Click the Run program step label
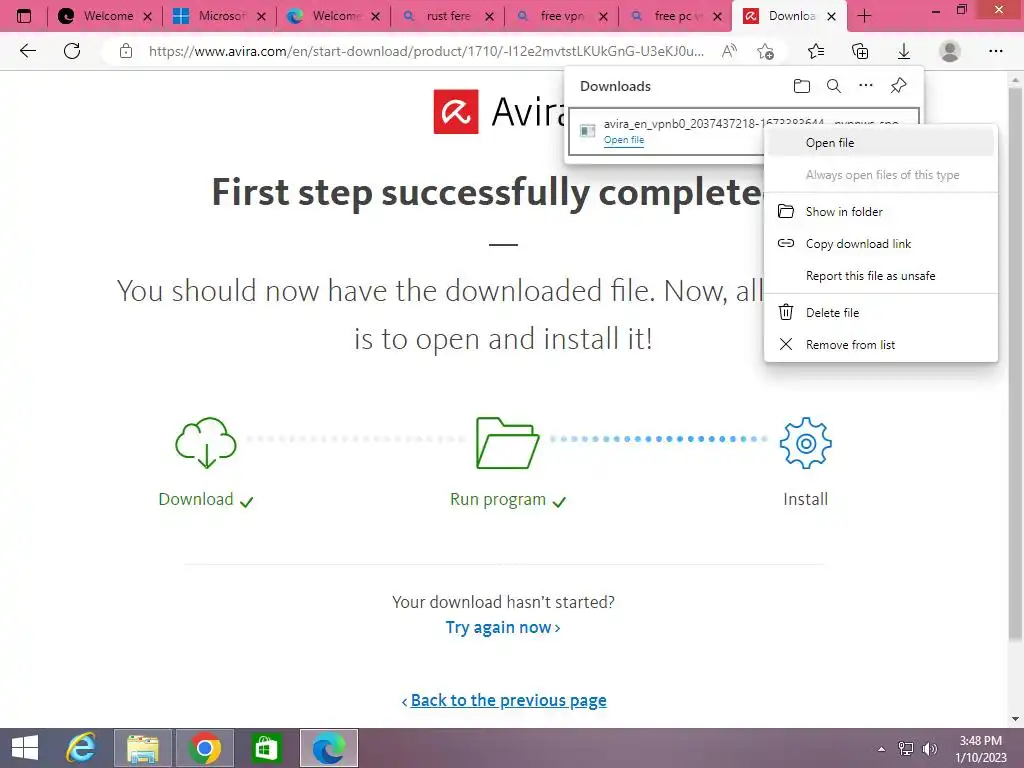Image resolution: width=1024 pixels, height=768 pixels. point(498,499)
